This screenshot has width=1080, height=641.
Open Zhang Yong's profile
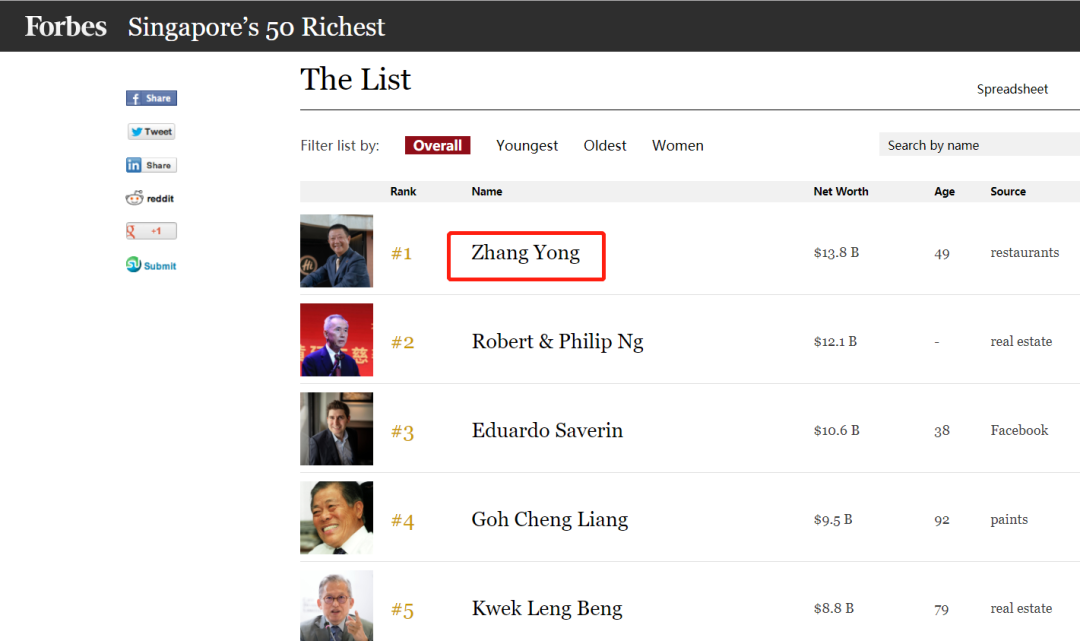(526, 253)
